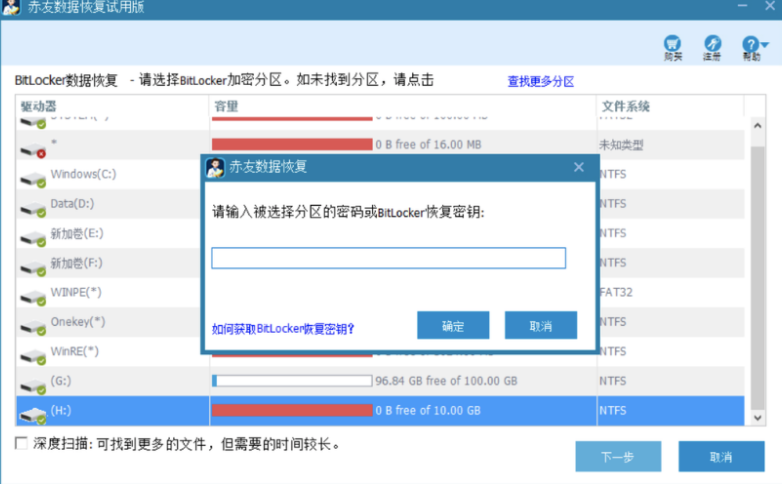Click FAT32 in the WINPE row
Image resolution: width=782 pixels, height=484 pixels.
click(x=616, y=292)
